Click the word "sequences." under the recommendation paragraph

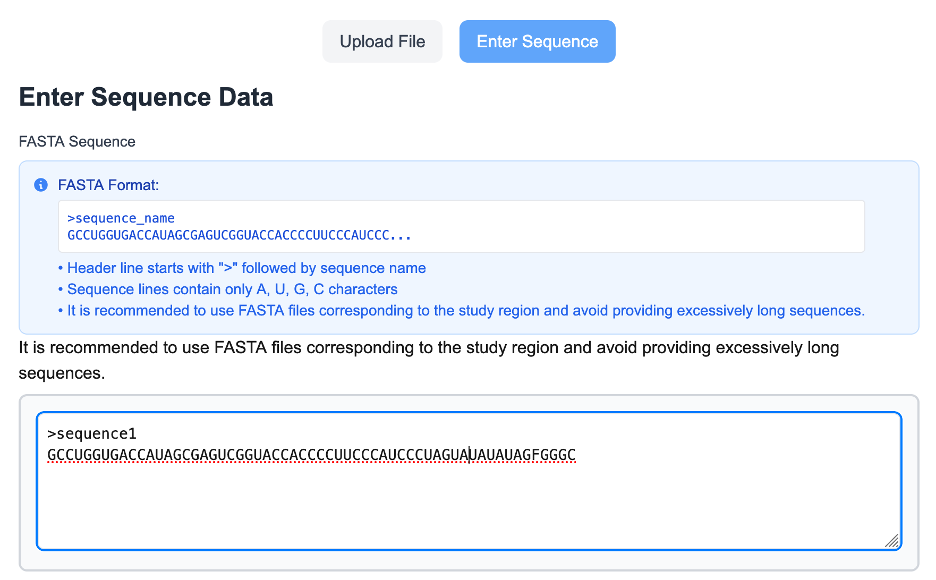pyautogui.click(x=62, y=373)
